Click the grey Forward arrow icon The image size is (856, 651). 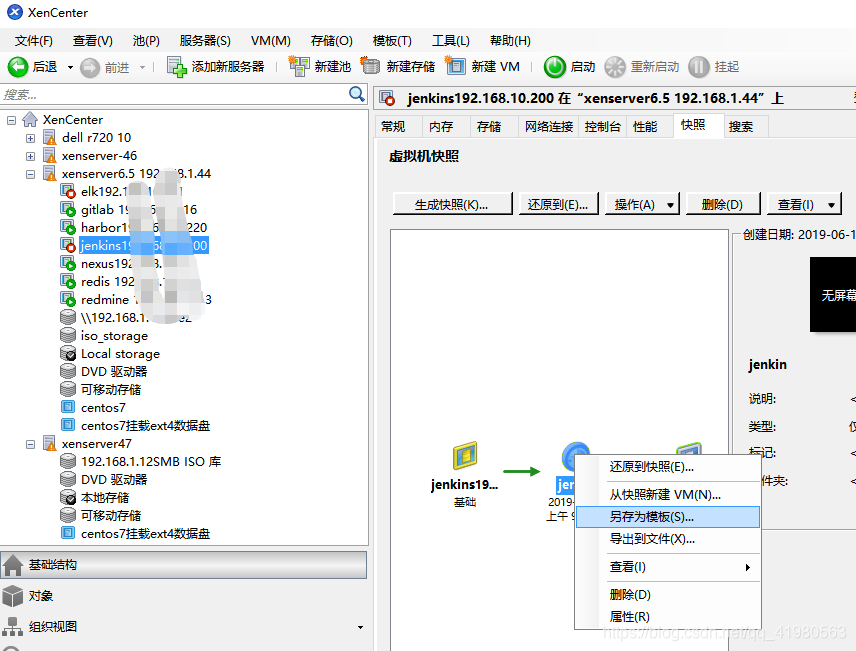pos(90,68)
